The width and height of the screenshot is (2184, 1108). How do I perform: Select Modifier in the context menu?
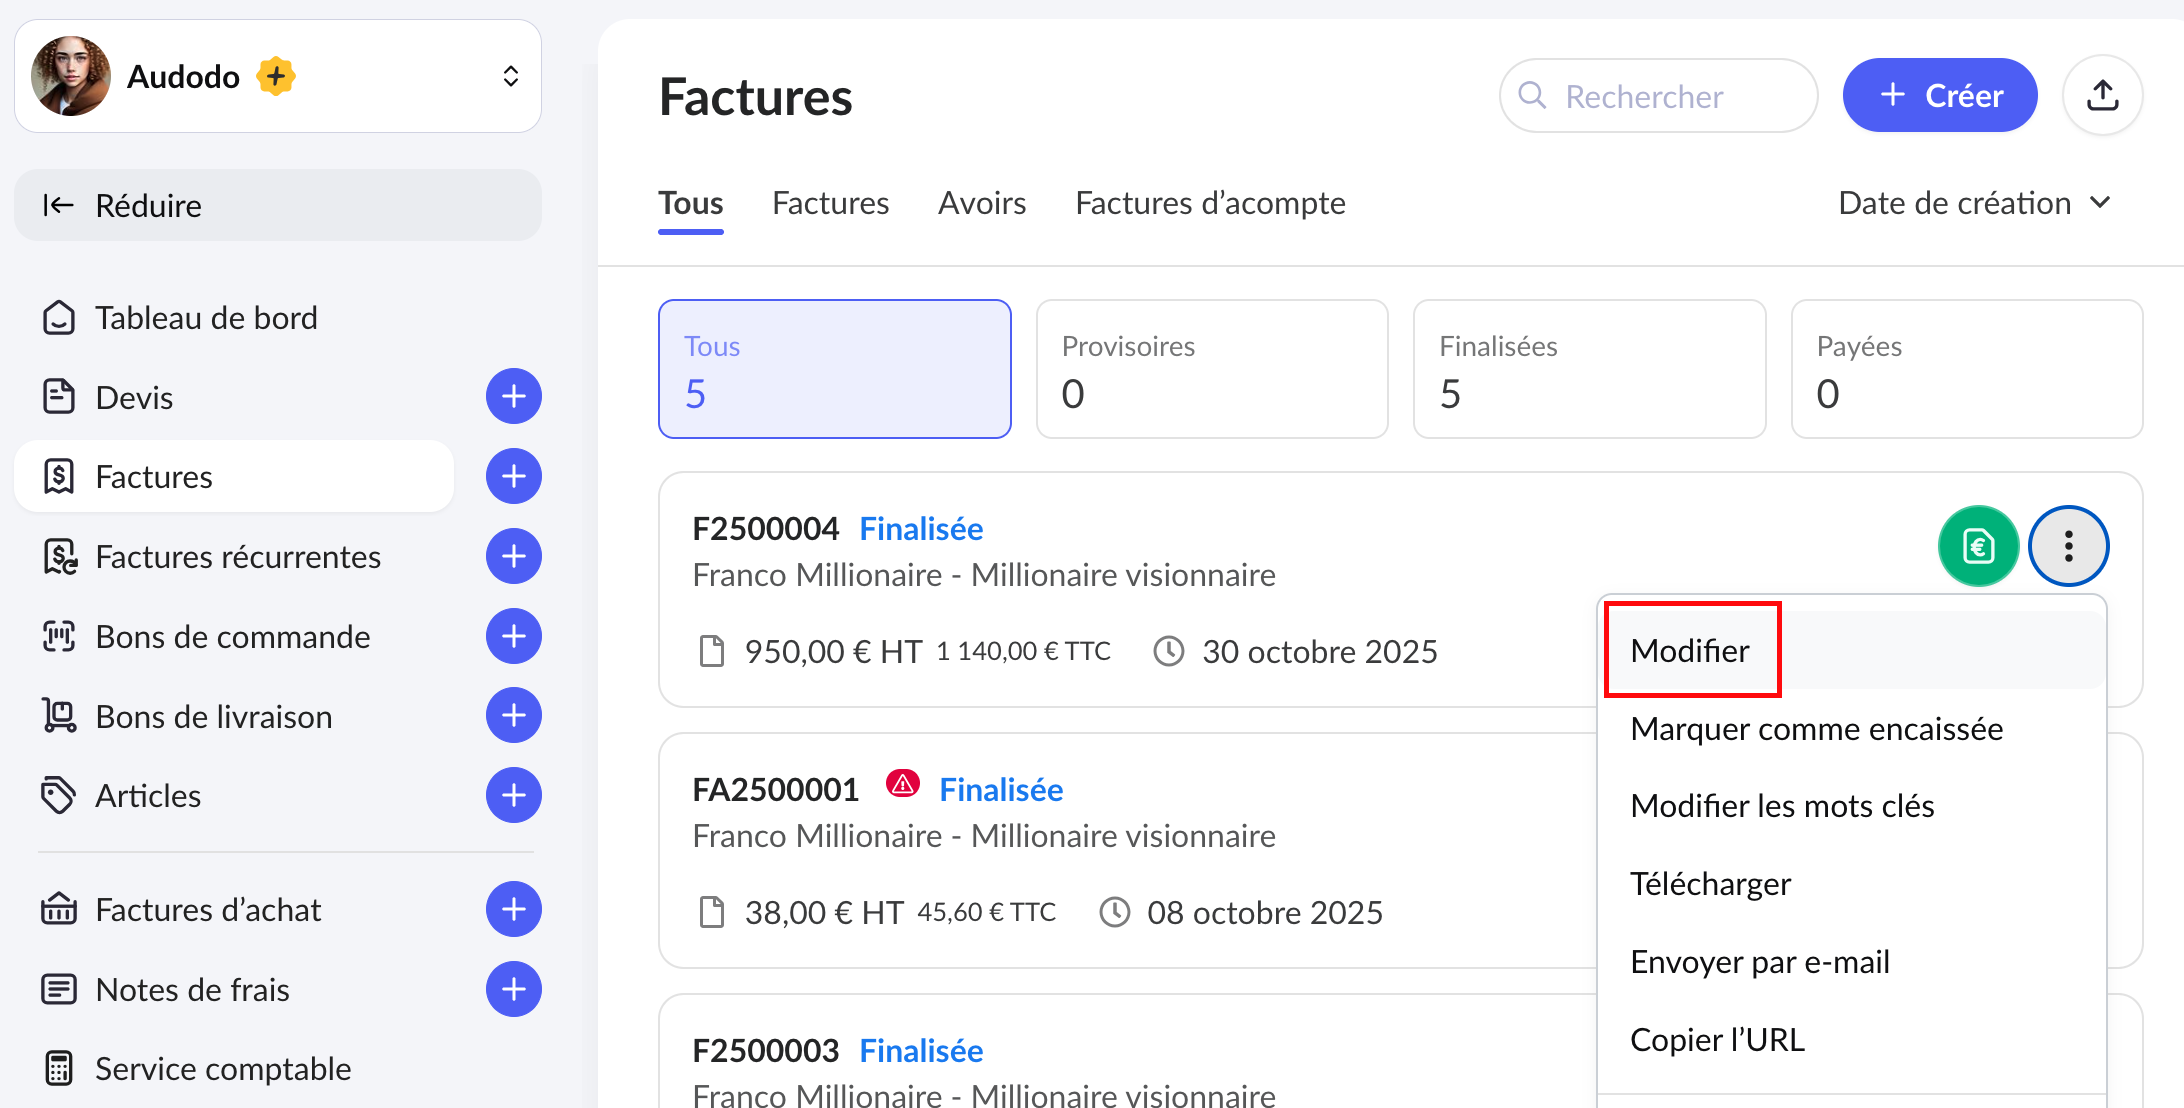coord(1690,651)
